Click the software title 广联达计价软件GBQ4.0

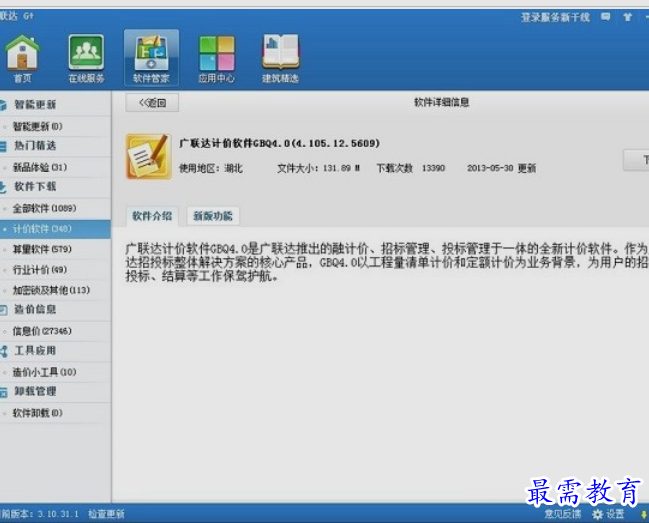(279, 144)
